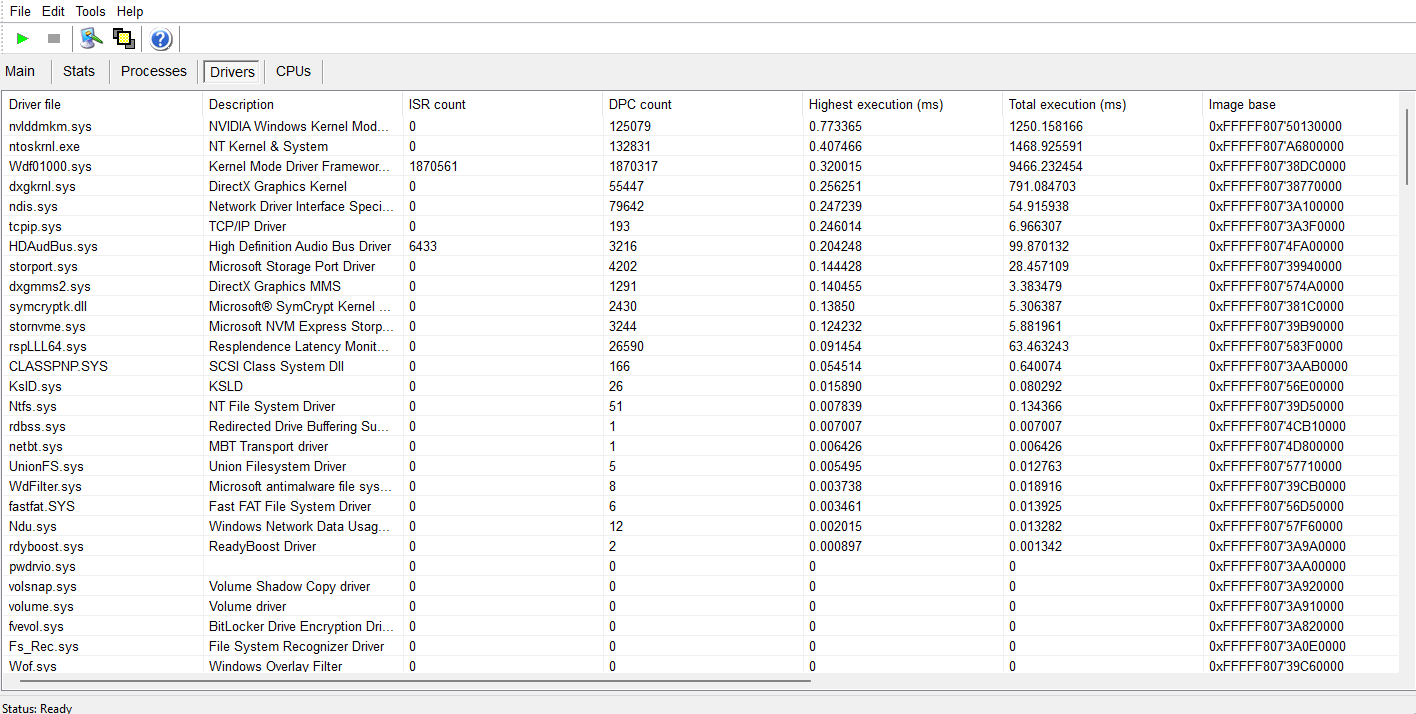Viewport: 1416px width, 714px height.
Task: Open the options icon with computer and pen
Action: (x=92, y=39)
